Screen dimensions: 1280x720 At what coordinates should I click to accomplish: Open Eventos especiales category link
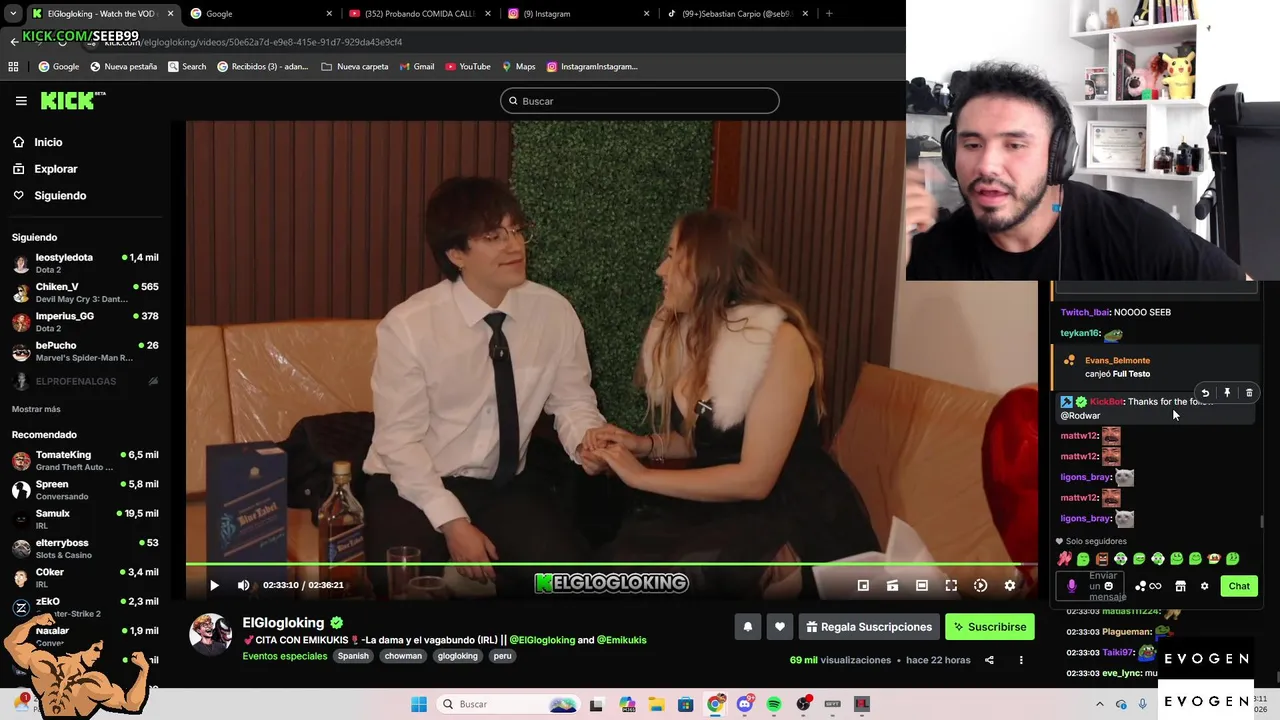click(285, 656)
